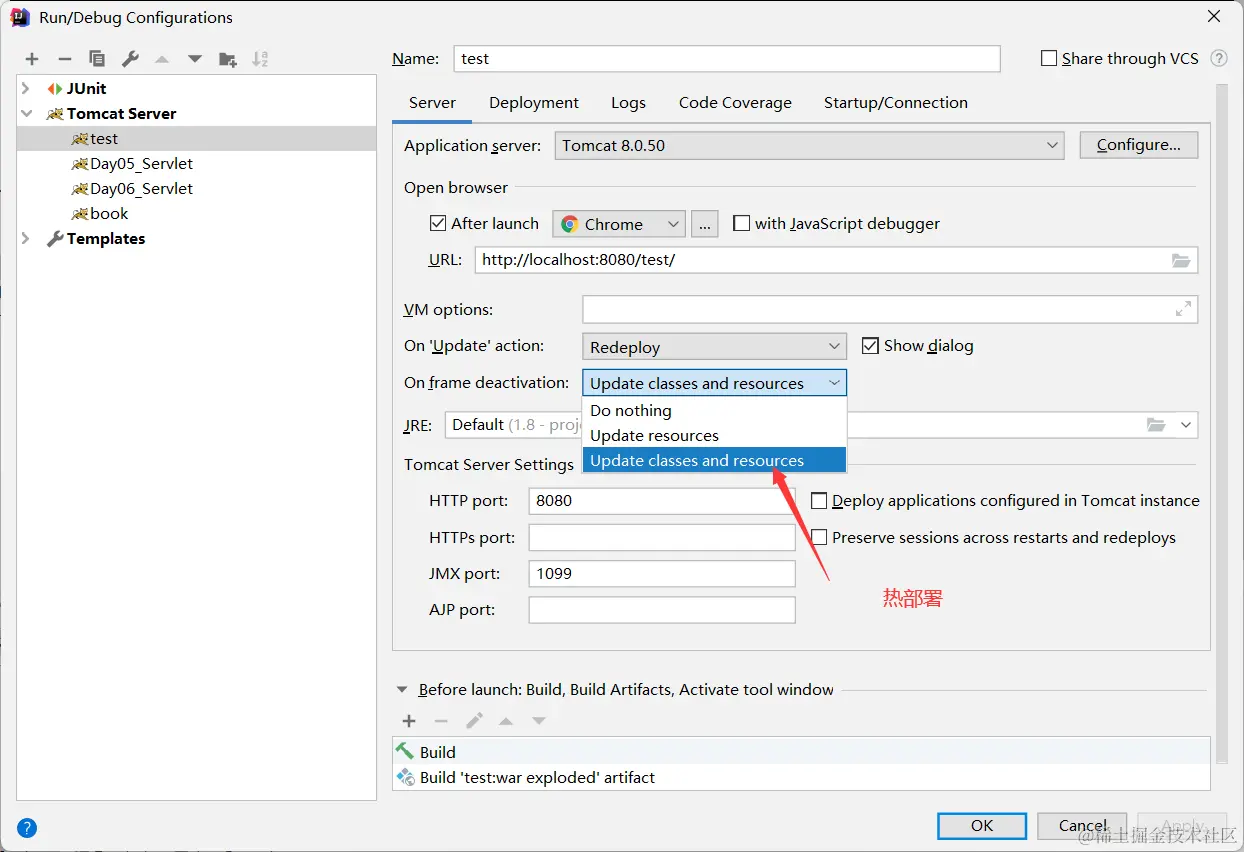Open the On 'Update' action Redeploy dropdown

(x=714, y=347)
